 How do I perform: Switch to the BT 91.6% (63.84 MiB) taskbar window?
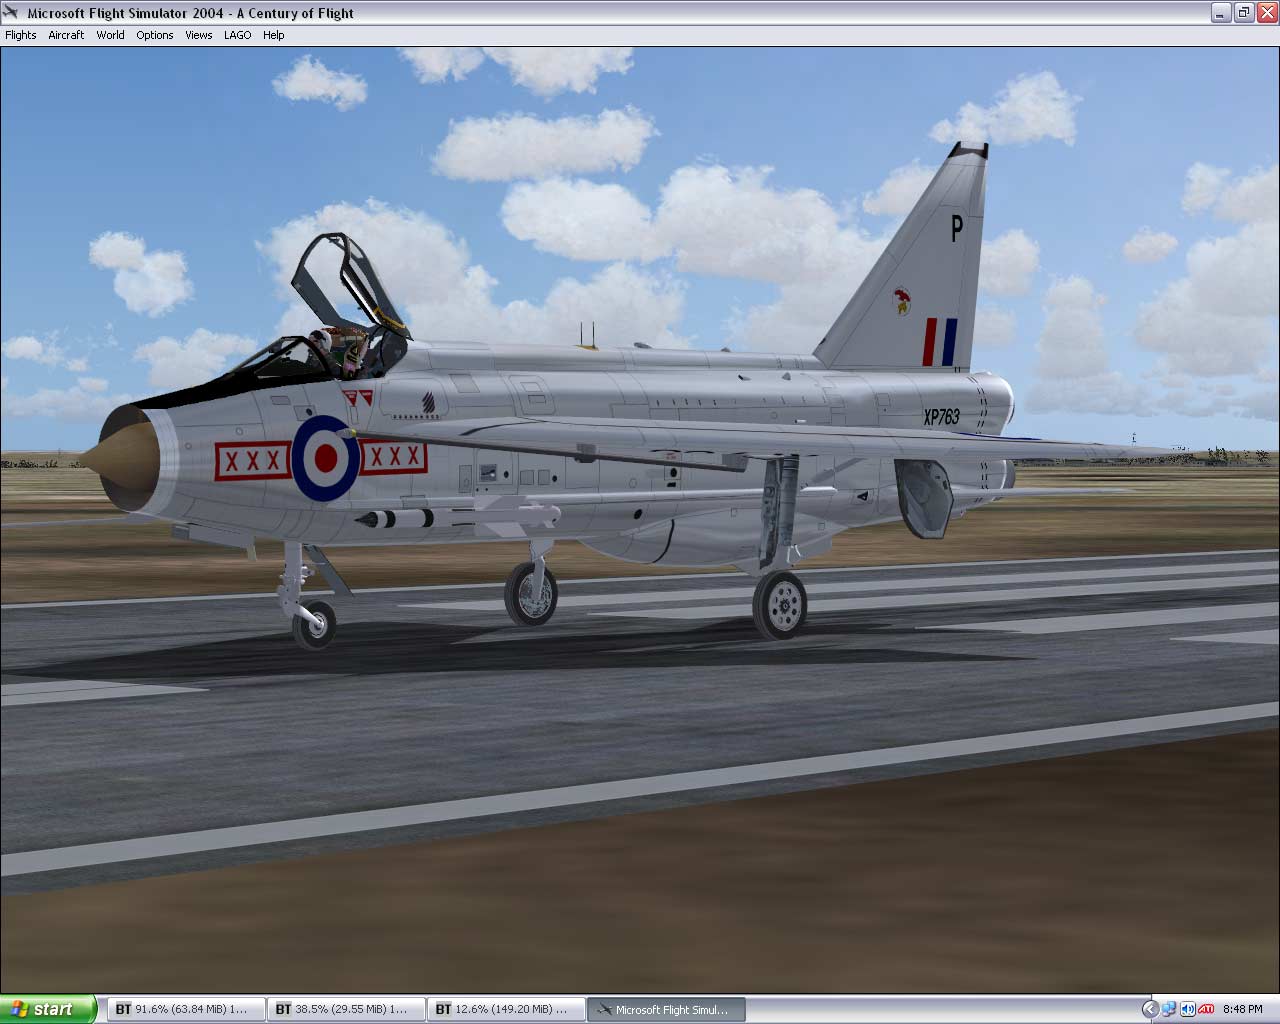point(186,1009)
